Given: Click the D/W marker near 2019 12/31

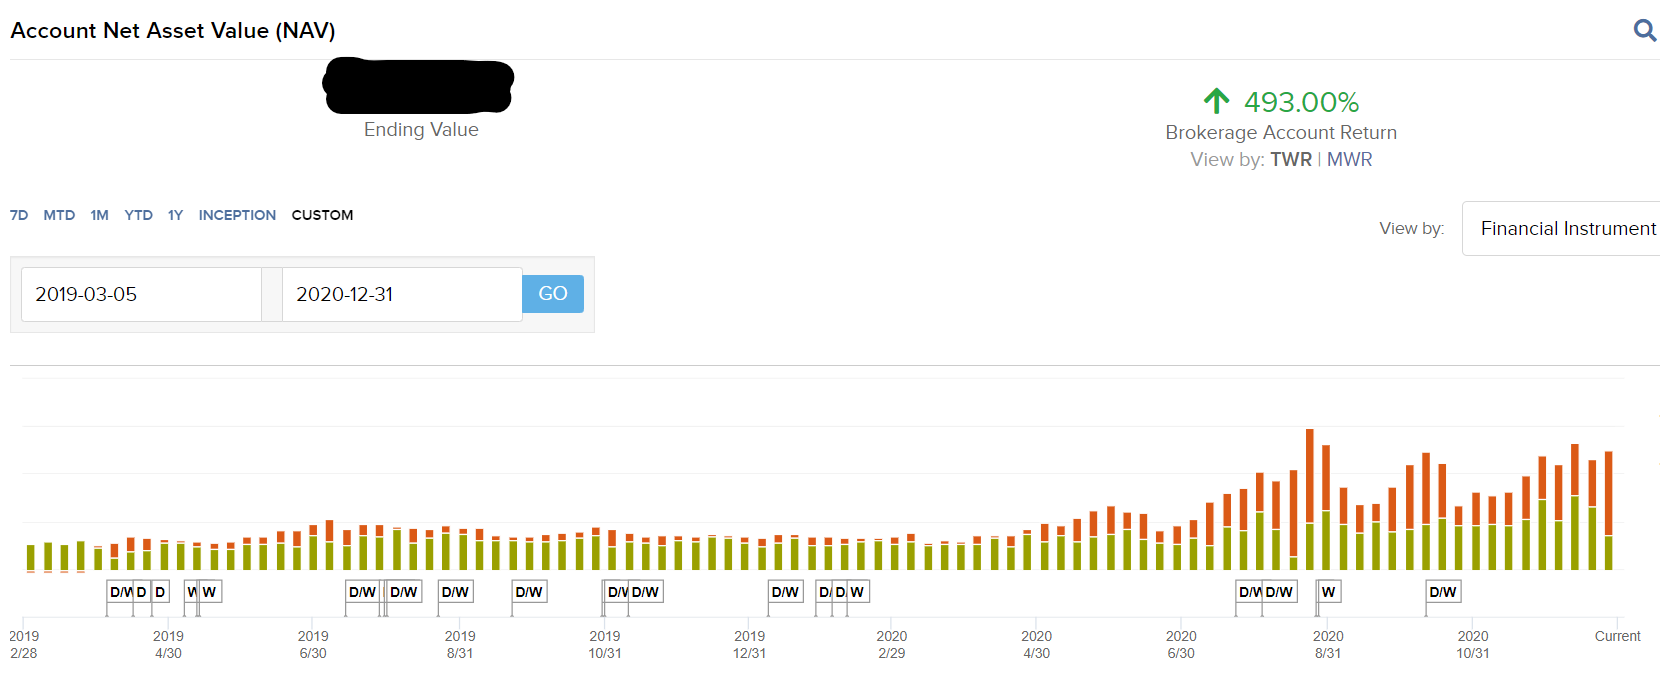Looking at the screenshot, I should coord(785,592).
